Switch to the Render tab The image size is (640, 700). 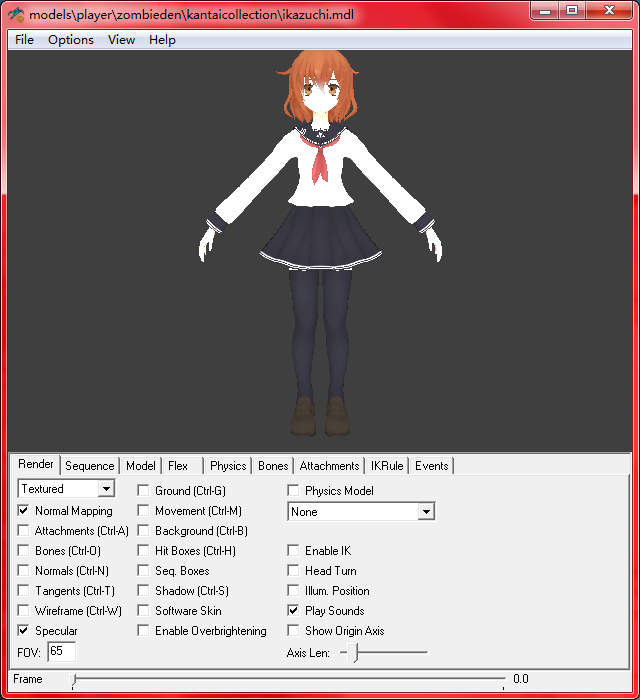35,464
